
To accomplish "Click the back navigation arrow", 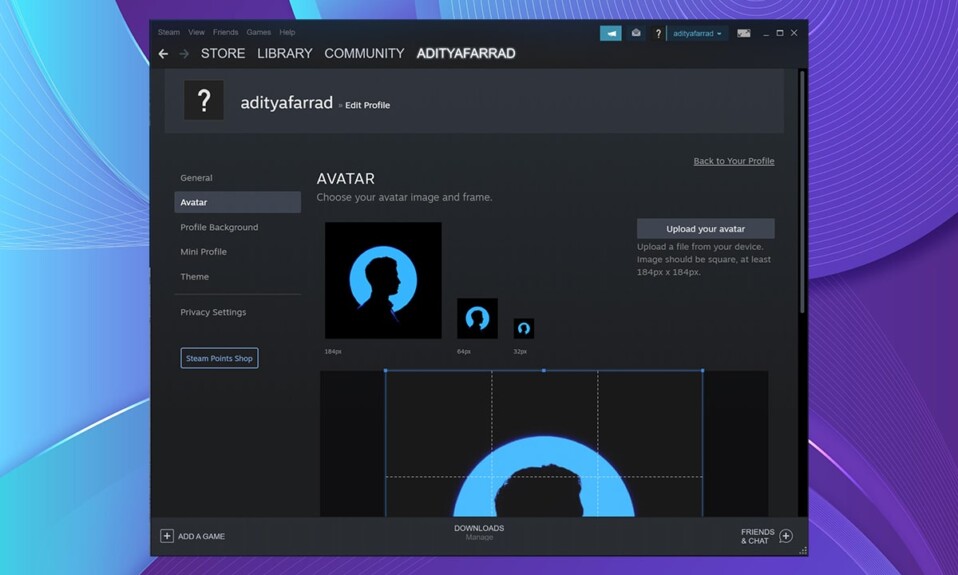I will pos(163,54).
